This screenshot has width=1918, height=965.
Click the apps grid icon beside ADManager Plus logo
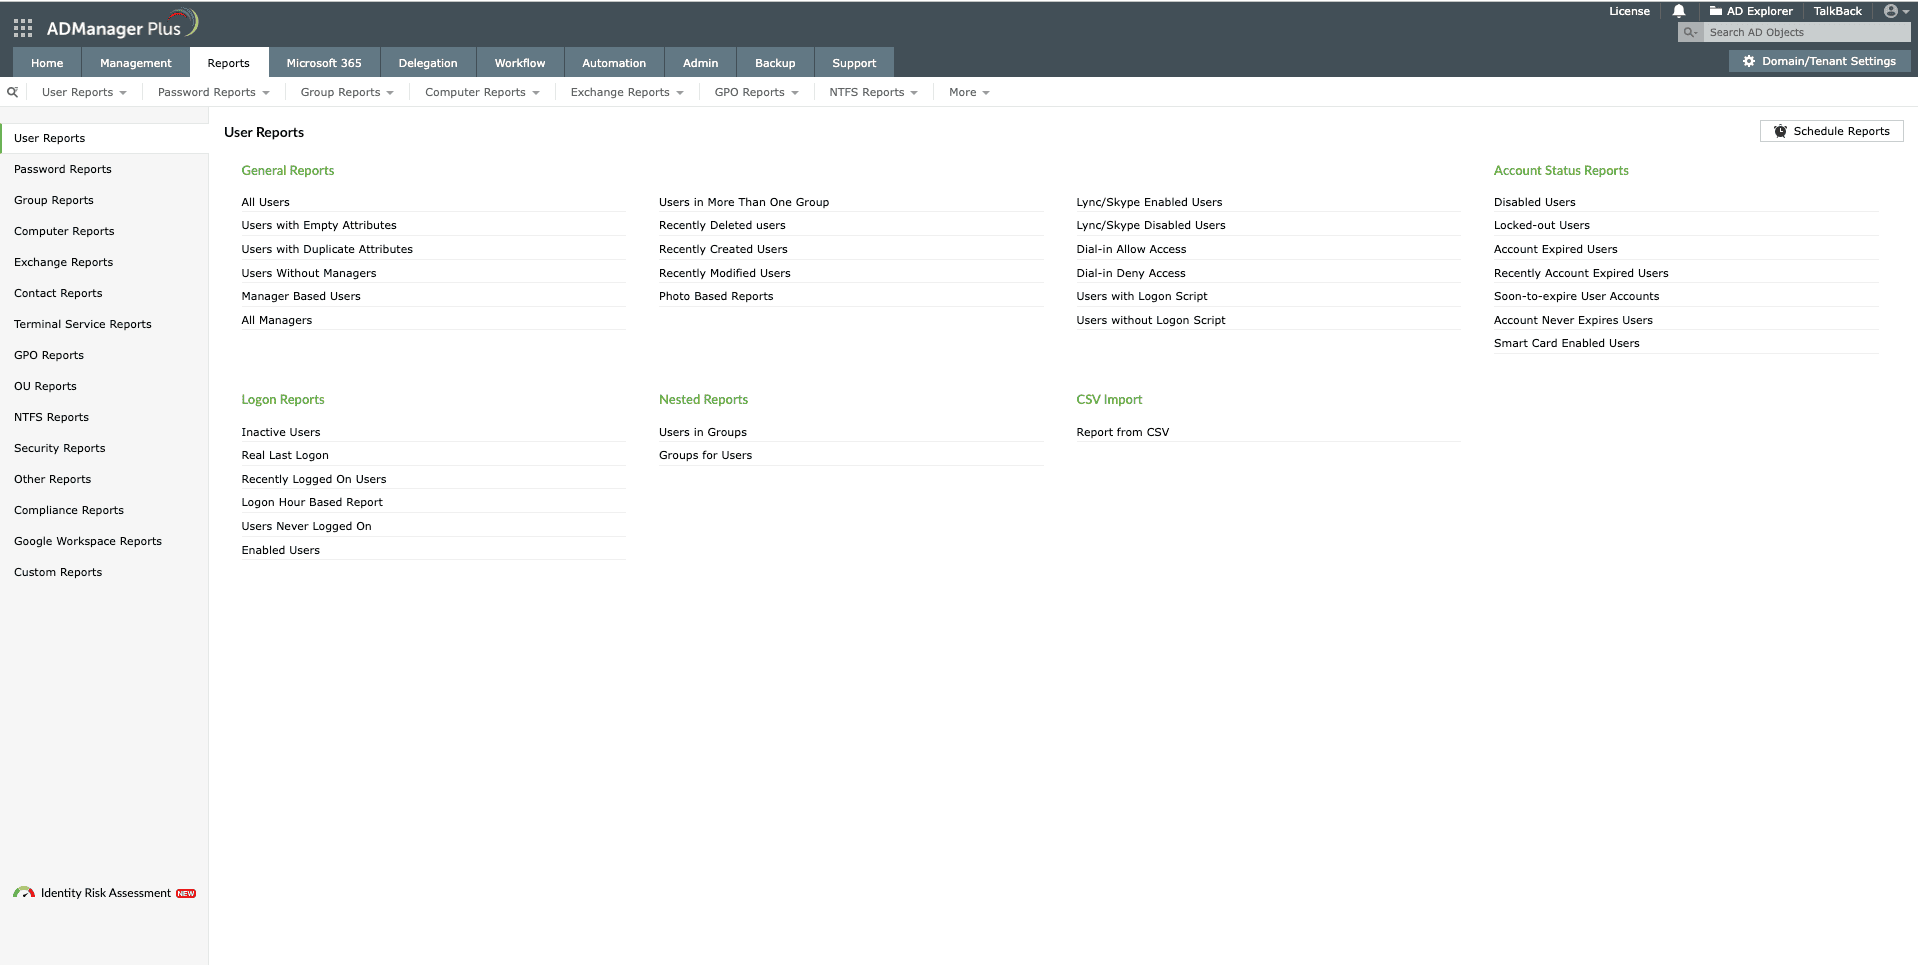click(x=22, y=27)
